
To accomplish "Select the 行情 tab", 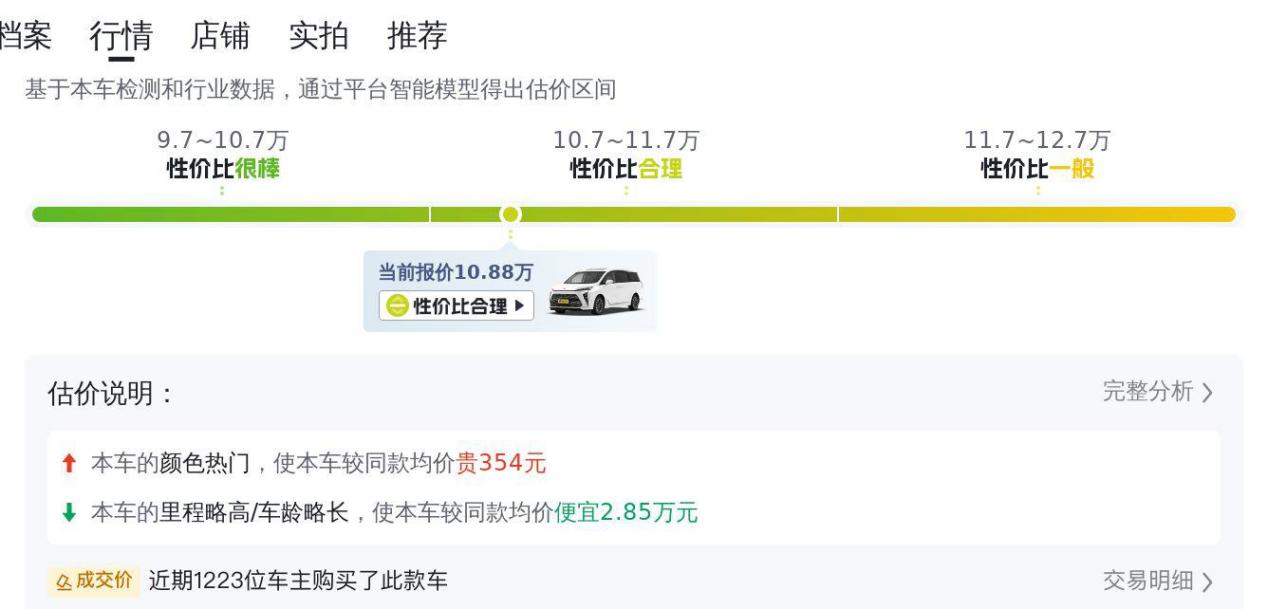I will (121, 36).
